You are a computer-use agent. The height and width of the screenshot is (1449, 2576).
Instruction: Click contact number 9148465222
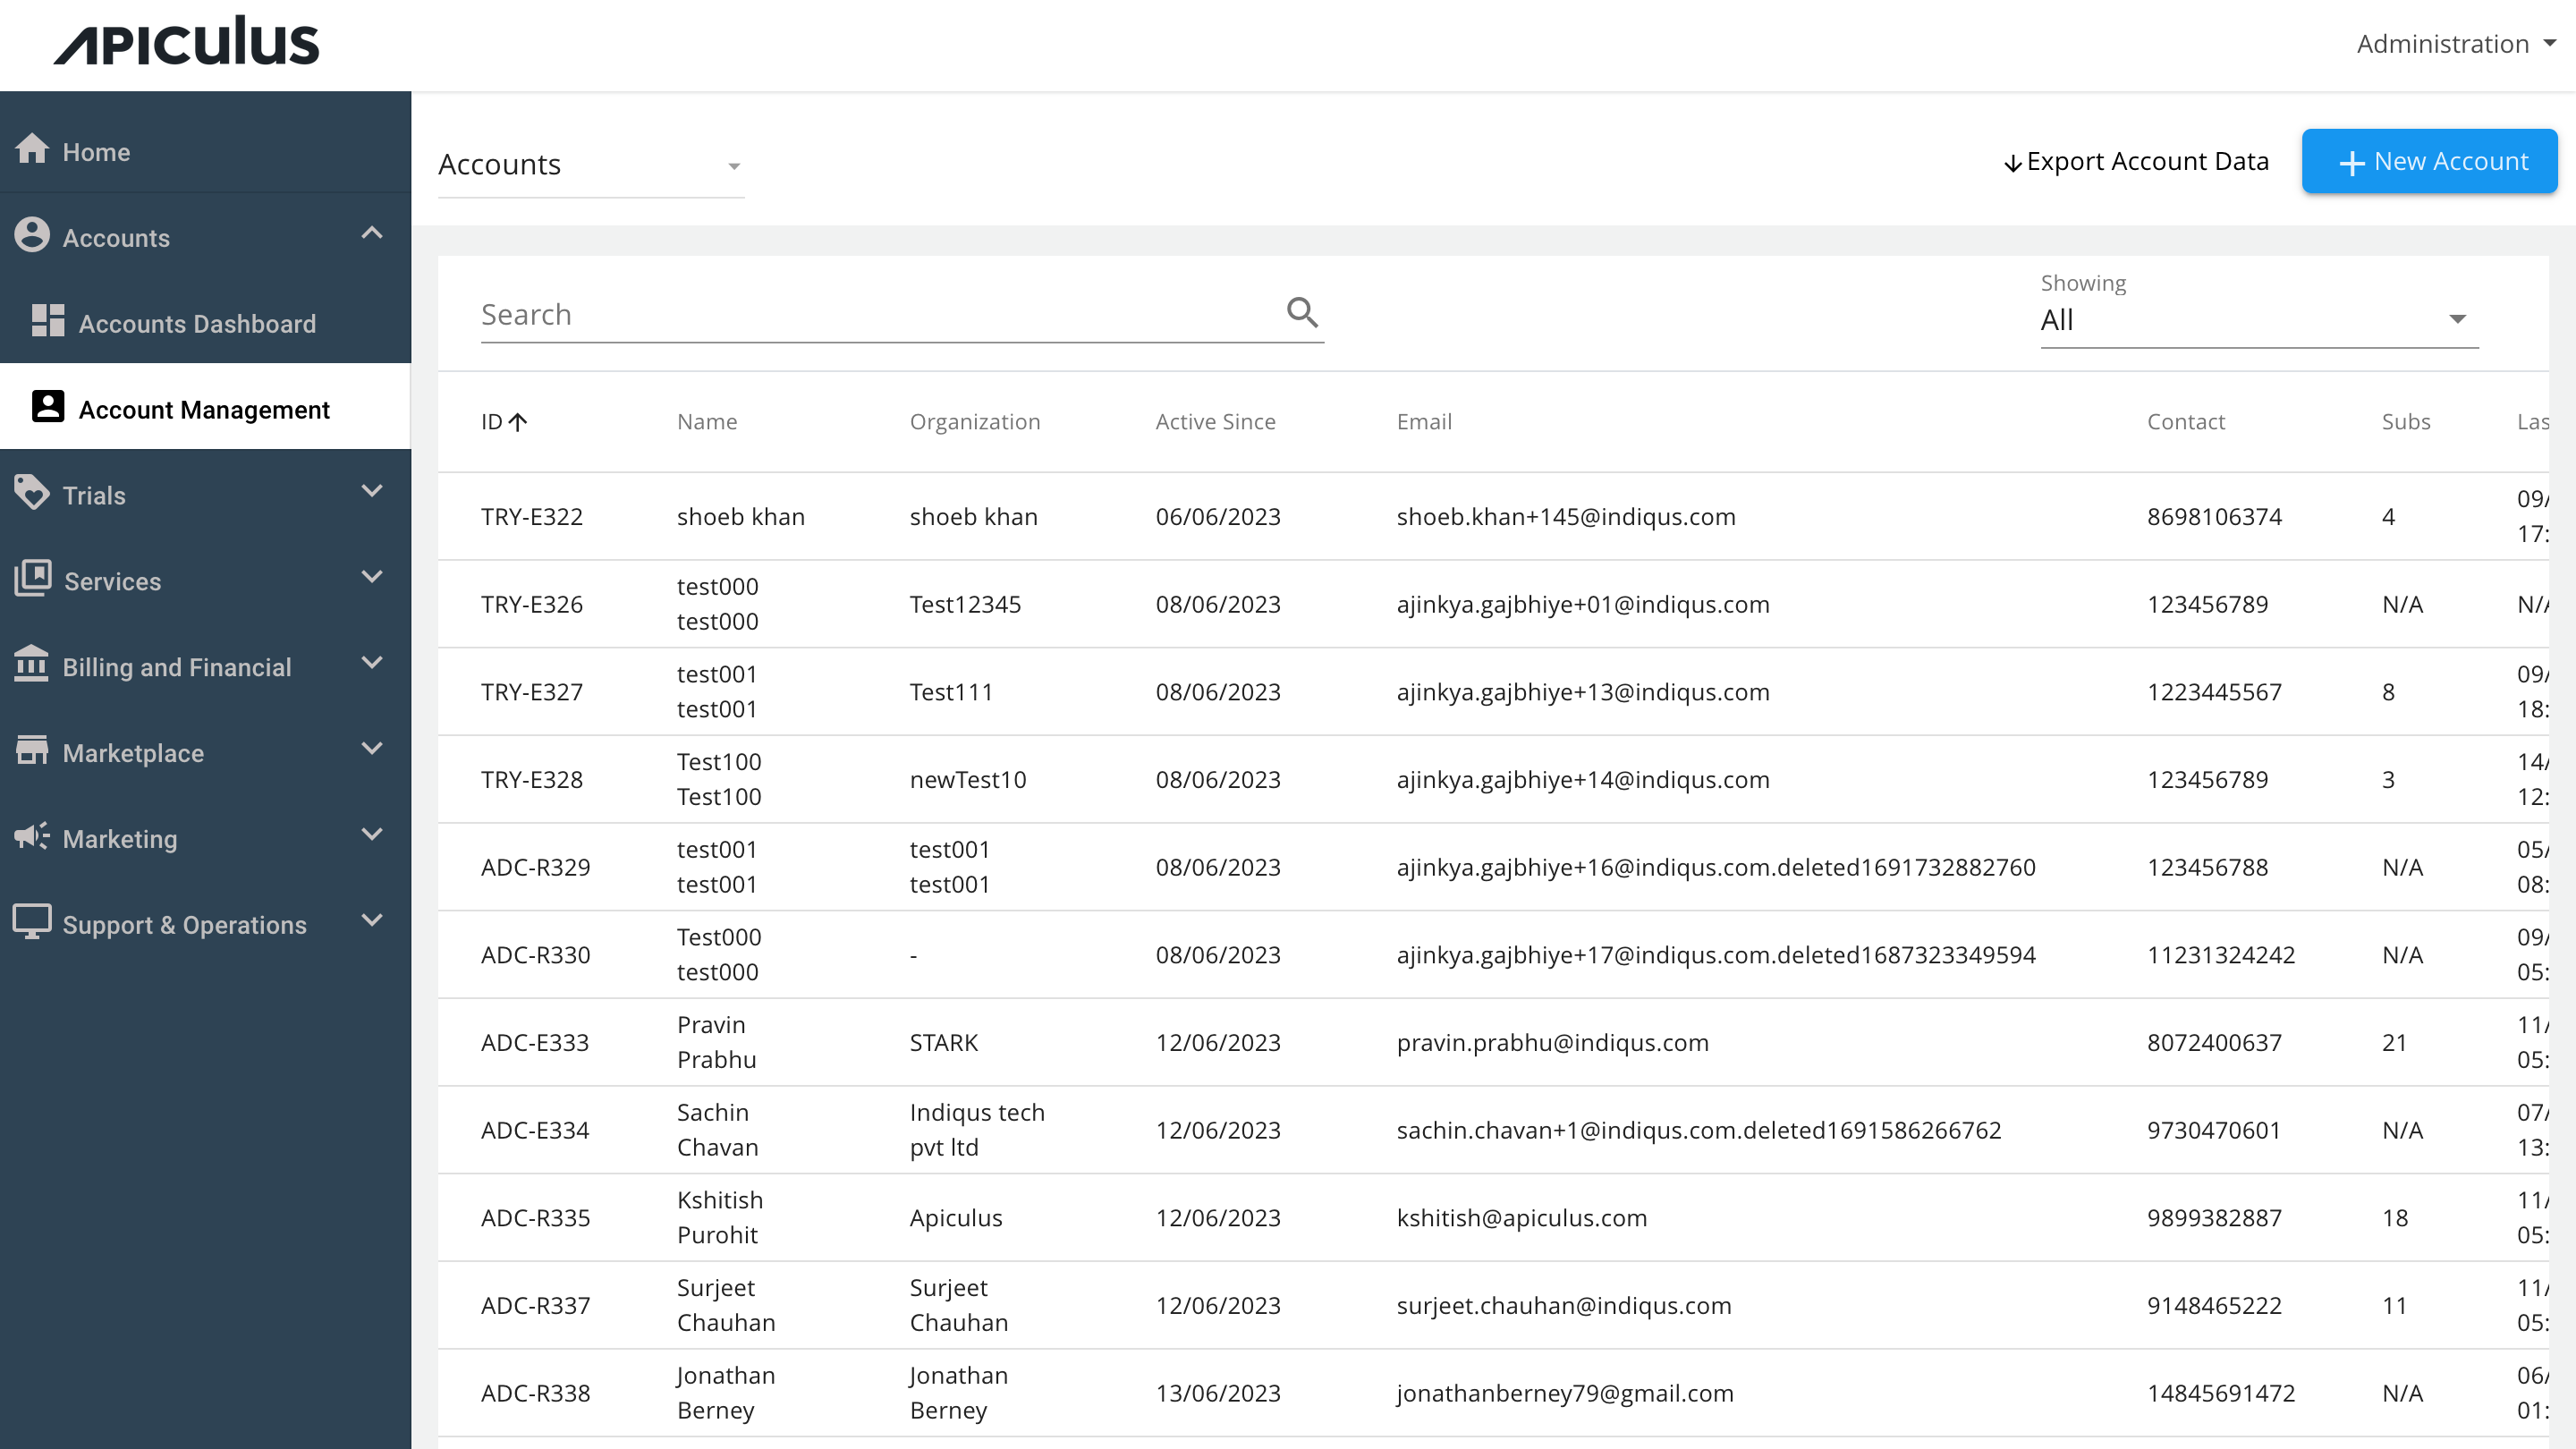tap(2214, 1306)
